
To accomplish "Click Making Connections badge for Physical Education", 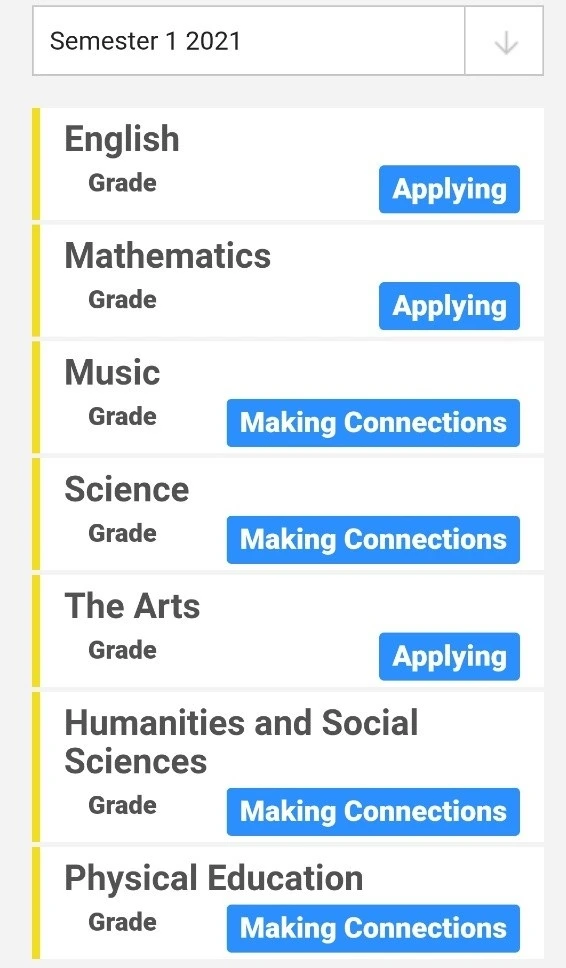I will (x=373, y=928).
